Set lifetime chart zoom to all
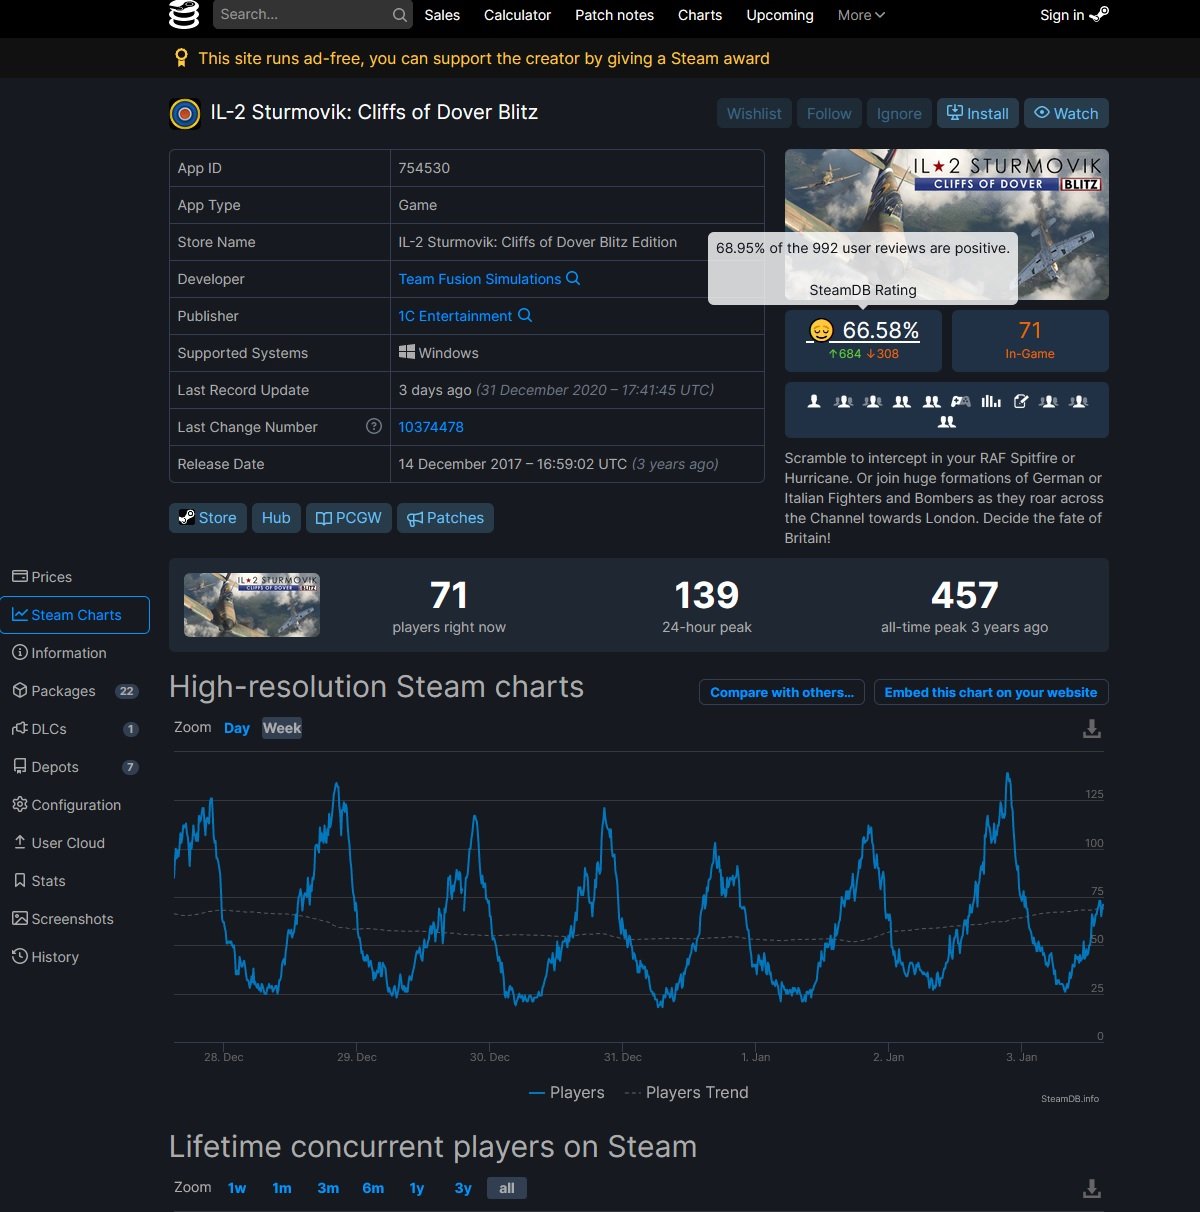Screen dimensions: 1200x1212 click(x=507, y=1188)
